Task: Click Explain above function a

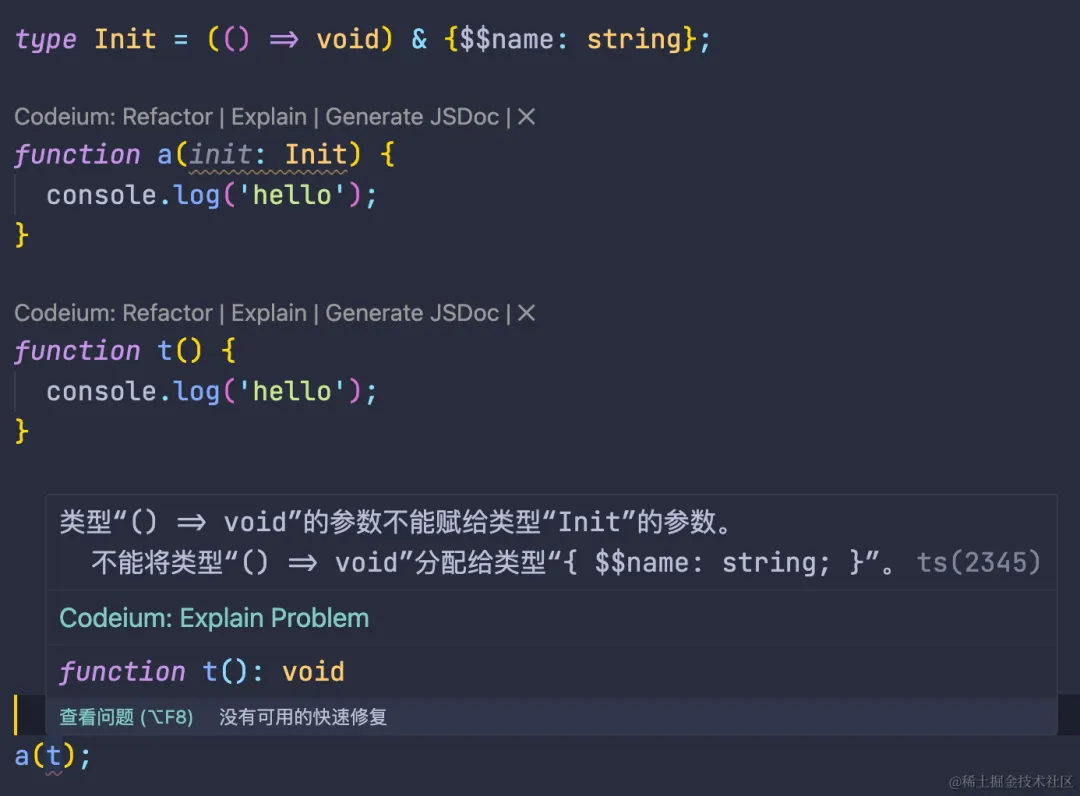Action: tap(269, 117)
